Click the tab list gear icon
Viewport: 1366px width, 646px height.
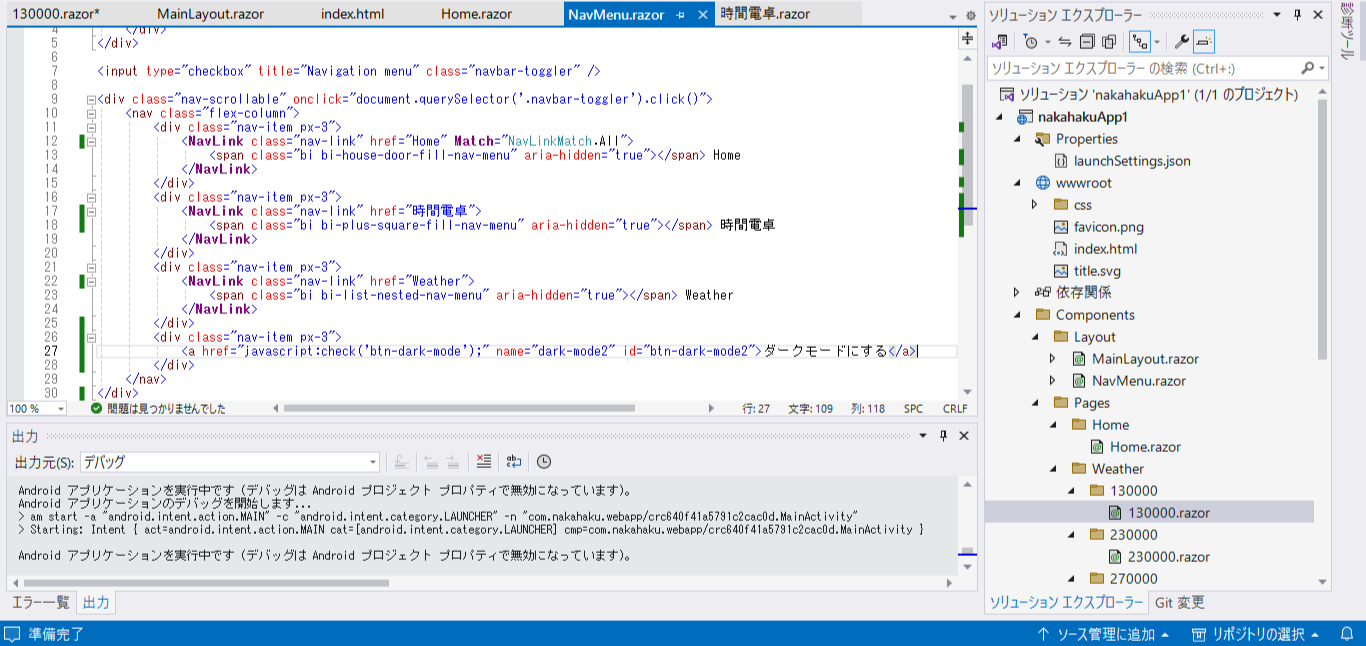(969, 15)
